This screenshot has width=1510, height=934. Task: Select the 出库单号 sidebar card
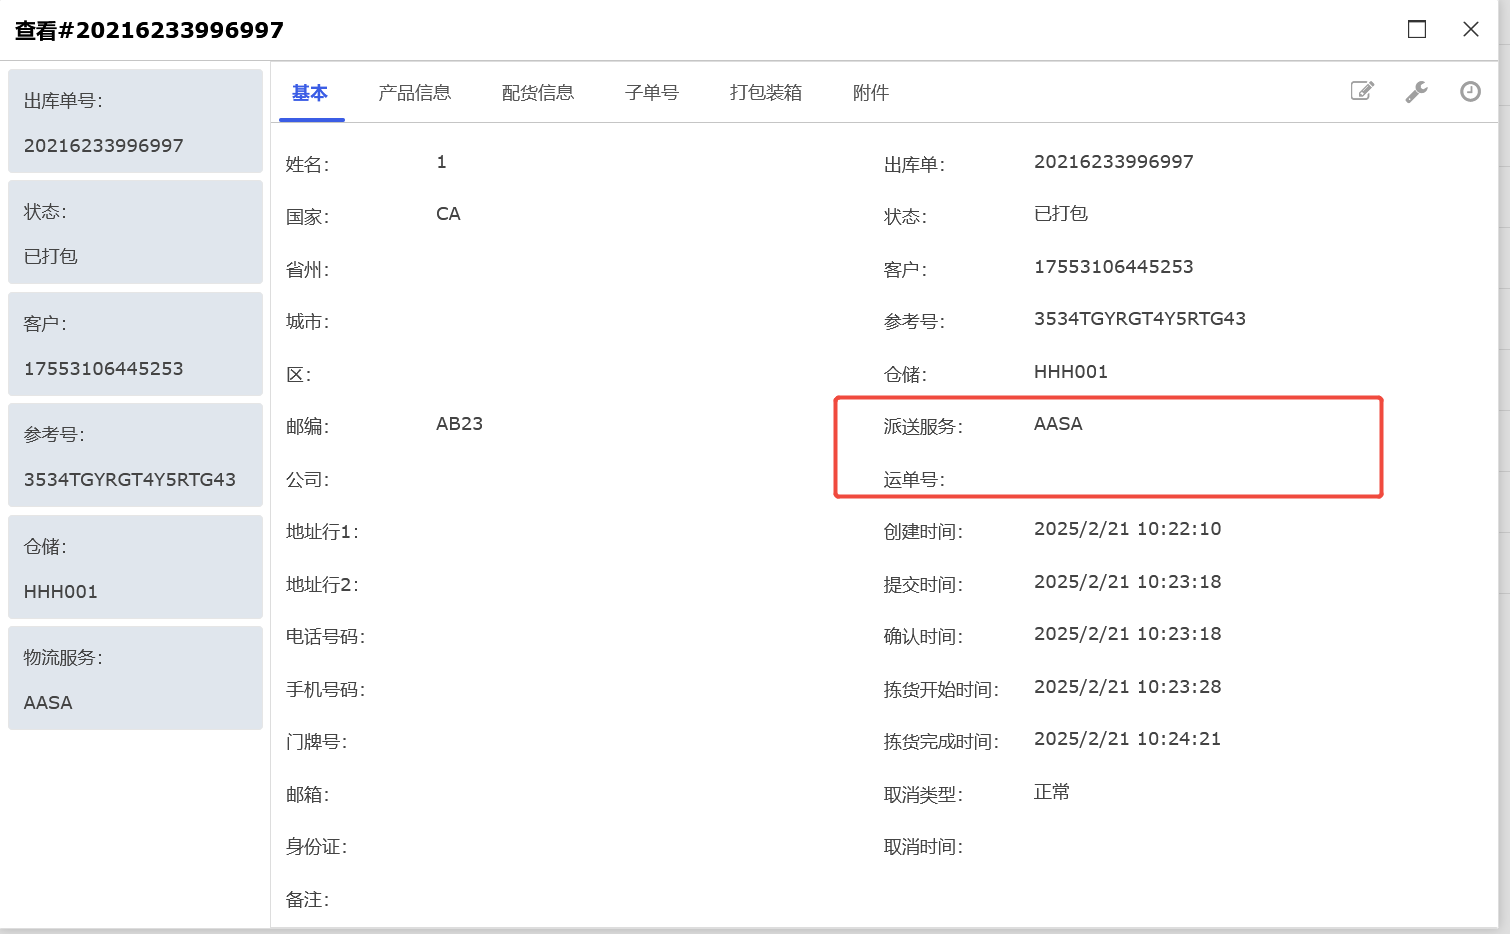click(135, 121)
